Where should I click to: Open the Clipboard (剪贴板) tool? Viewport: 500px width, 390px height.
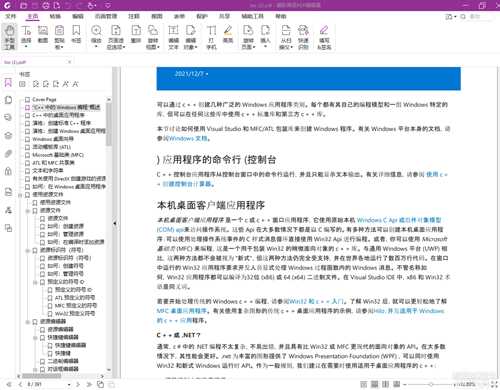tap(59, 37)
